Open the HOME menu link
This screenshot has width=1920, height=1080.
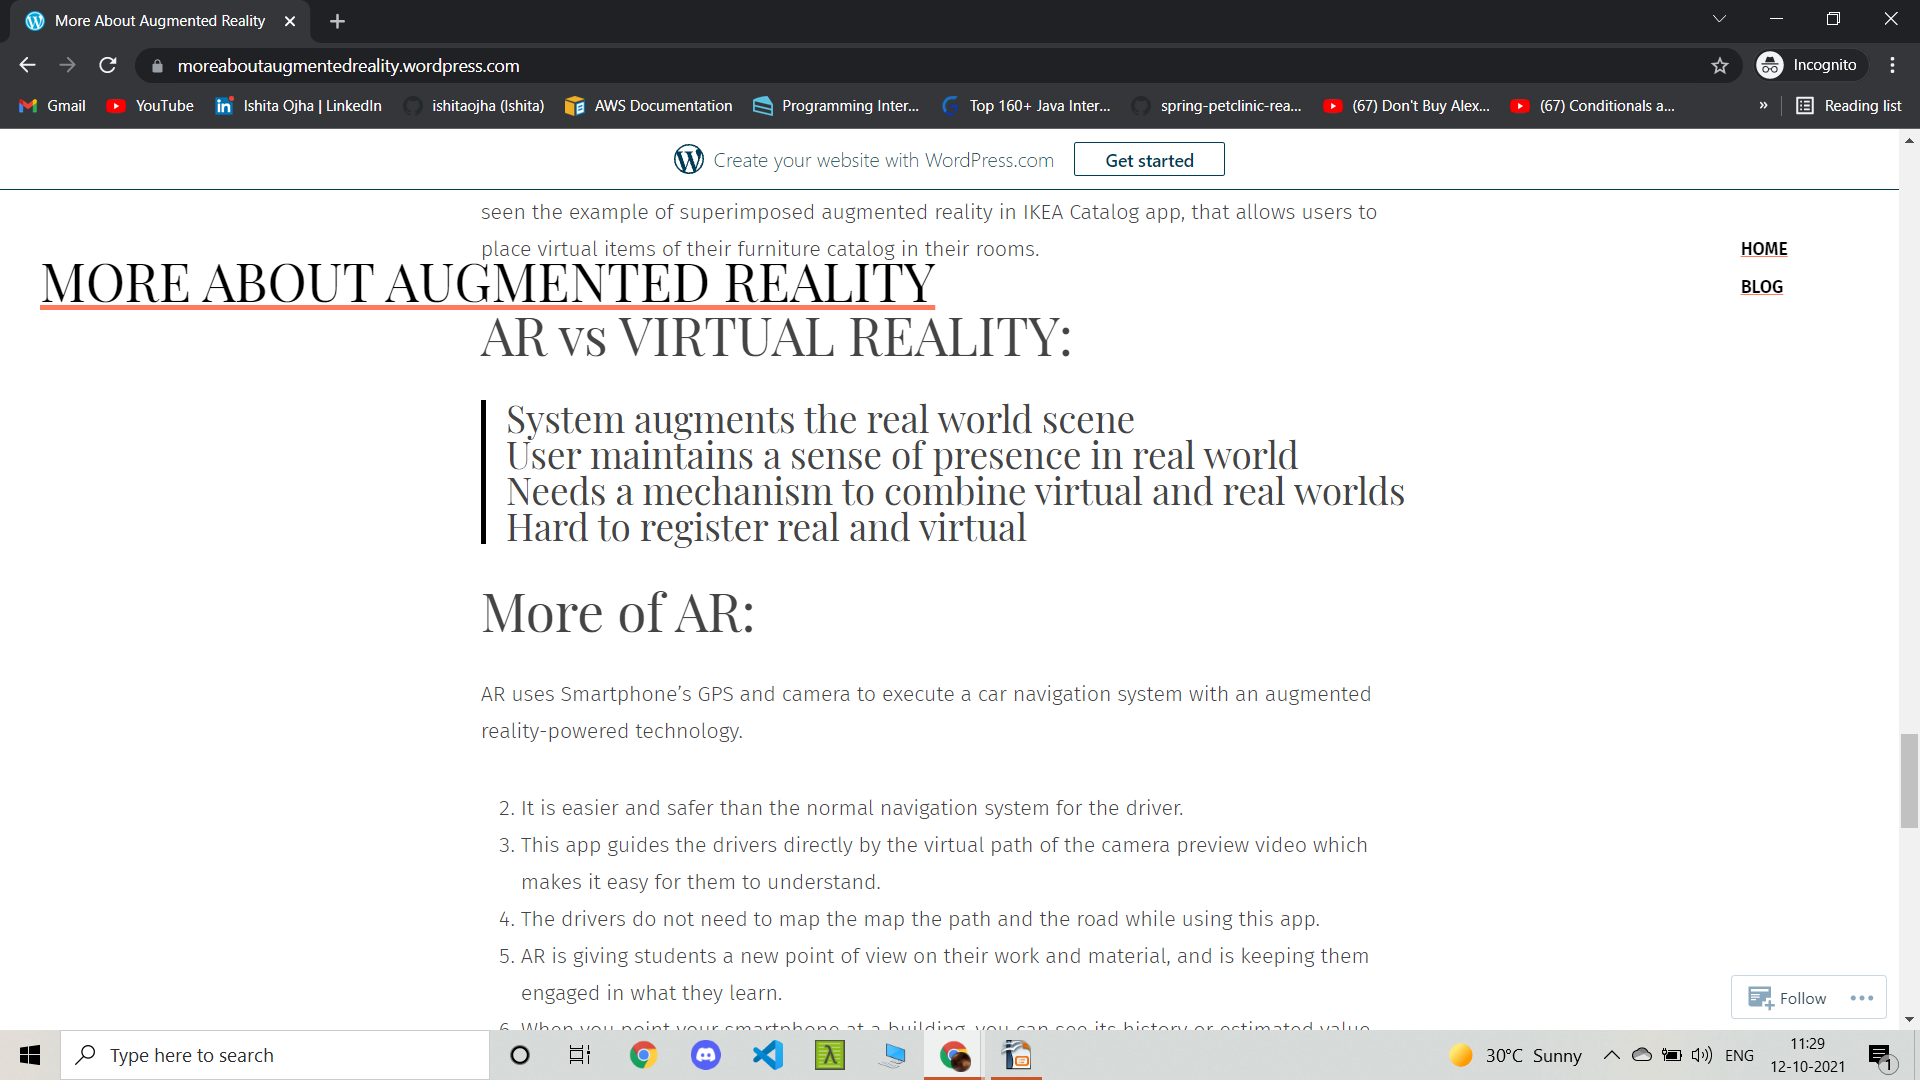(1763, 249)
